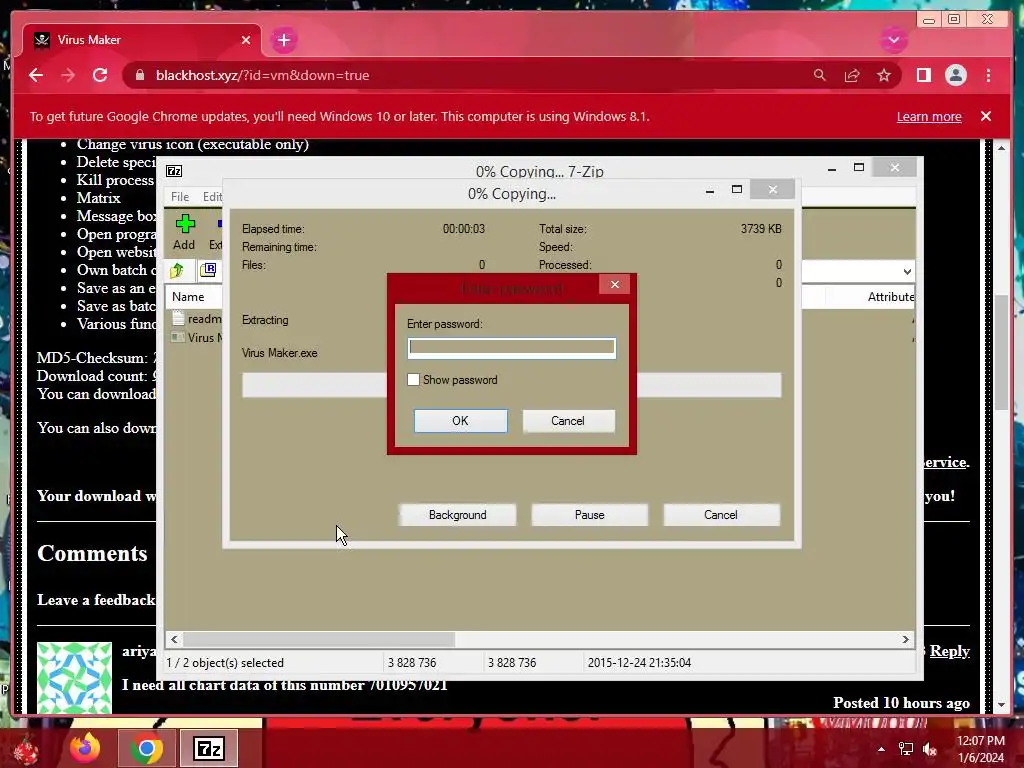Bookmark this page with the star icon
This screenshot has height=768, width=1024.
[884, 75]
